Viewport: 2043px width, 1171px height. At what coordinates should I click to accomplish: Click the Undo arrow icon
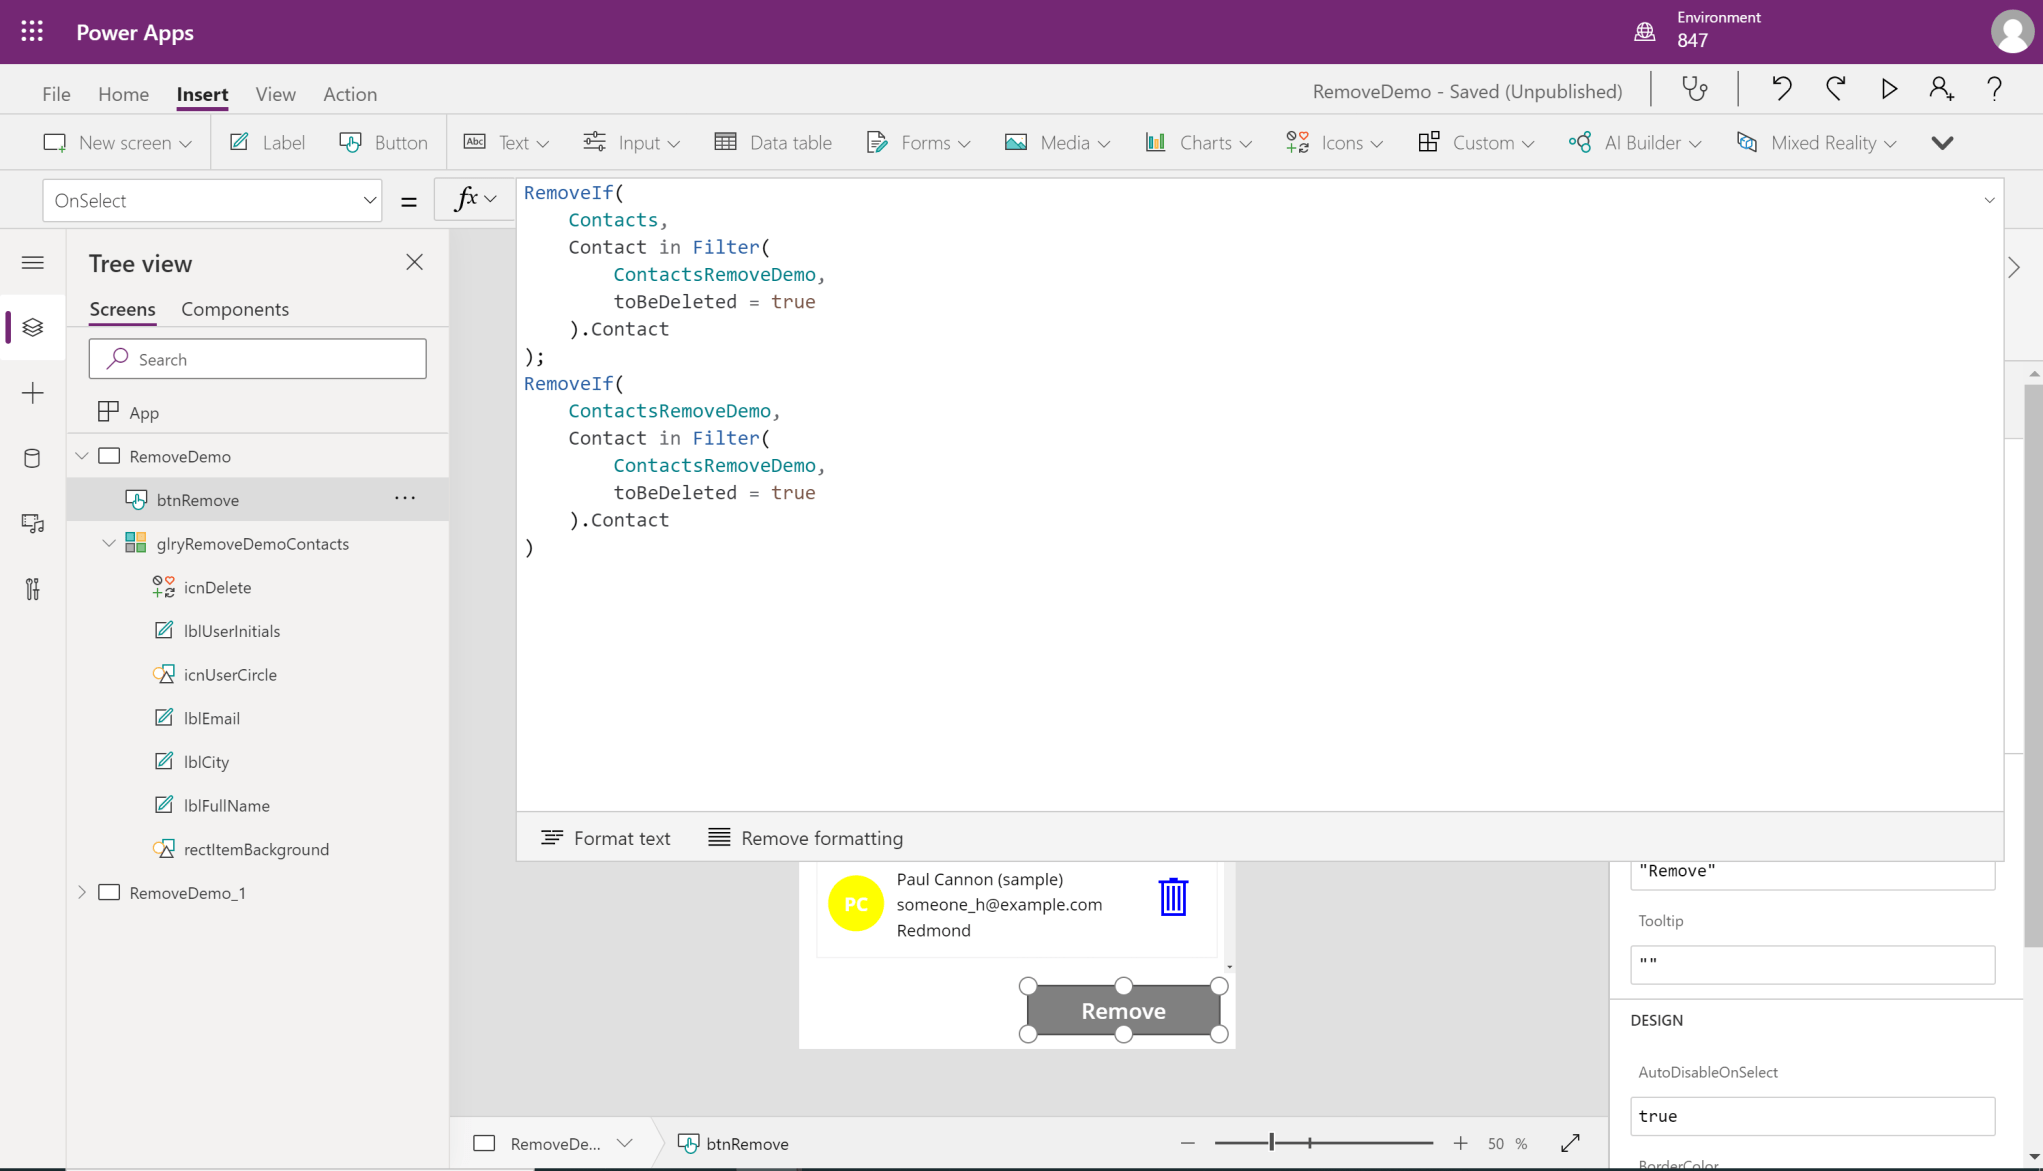(1781, 90)
